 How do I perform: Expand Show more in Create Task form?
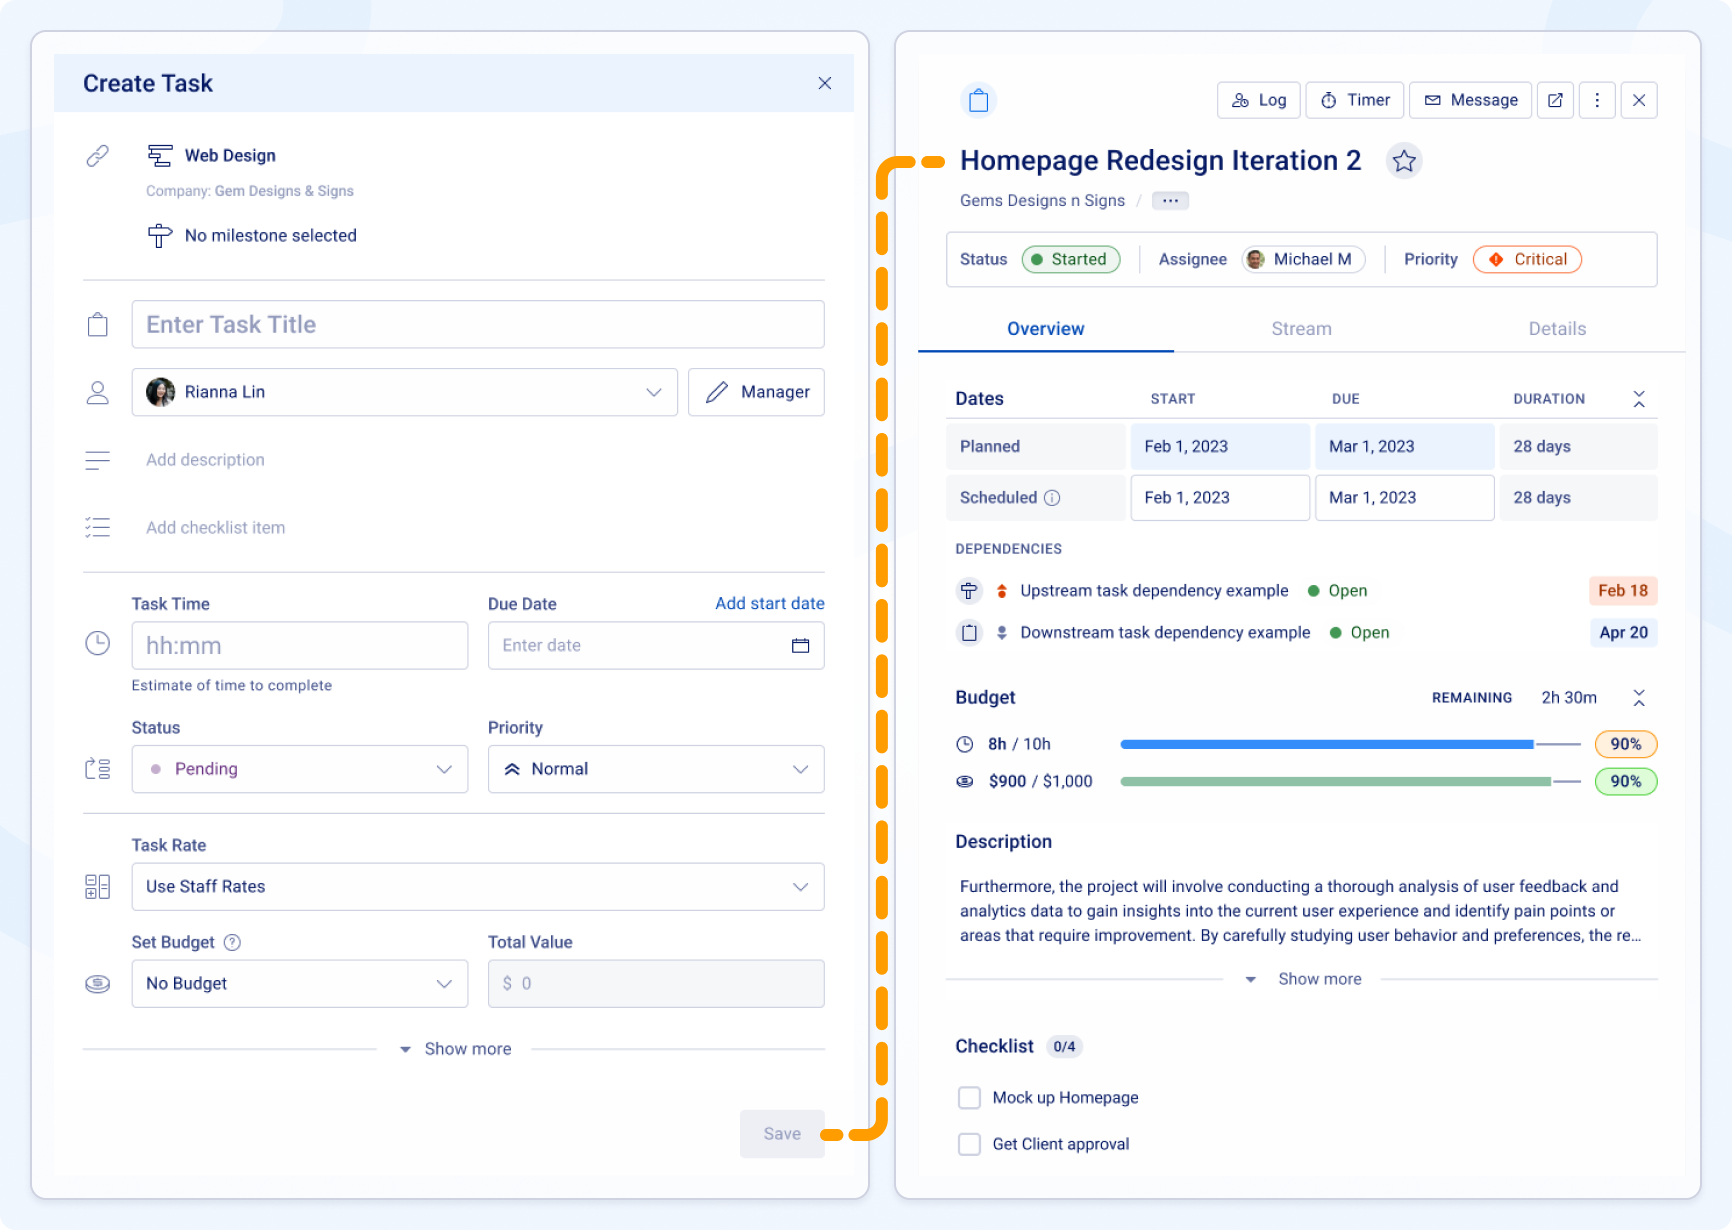(x=455, y=1049)
